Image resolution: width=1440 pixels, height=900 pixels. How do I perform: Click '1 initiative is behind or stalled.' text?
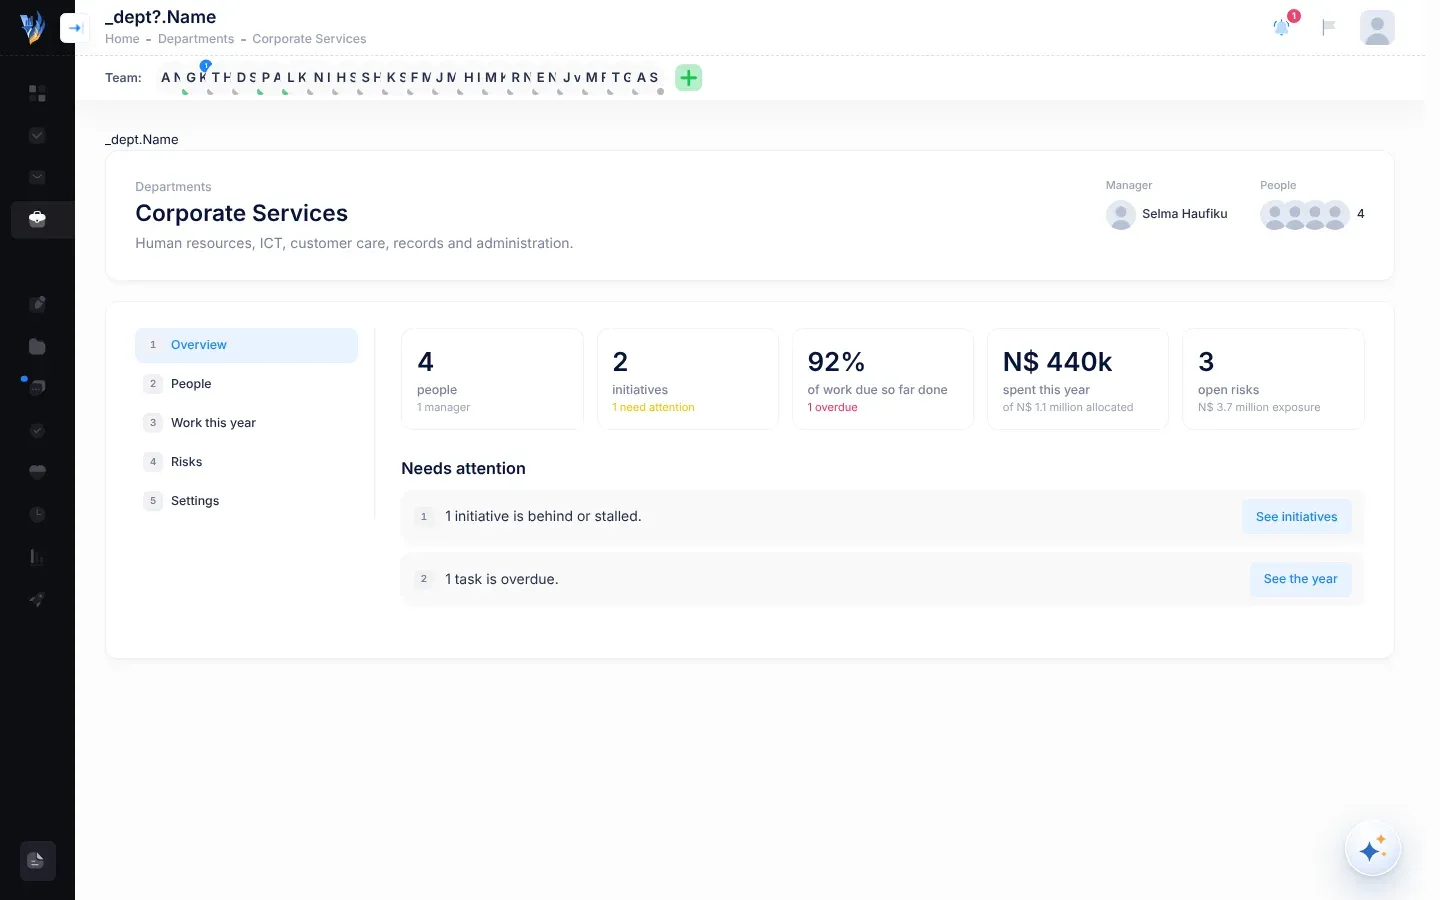click(x=543, y=517)
